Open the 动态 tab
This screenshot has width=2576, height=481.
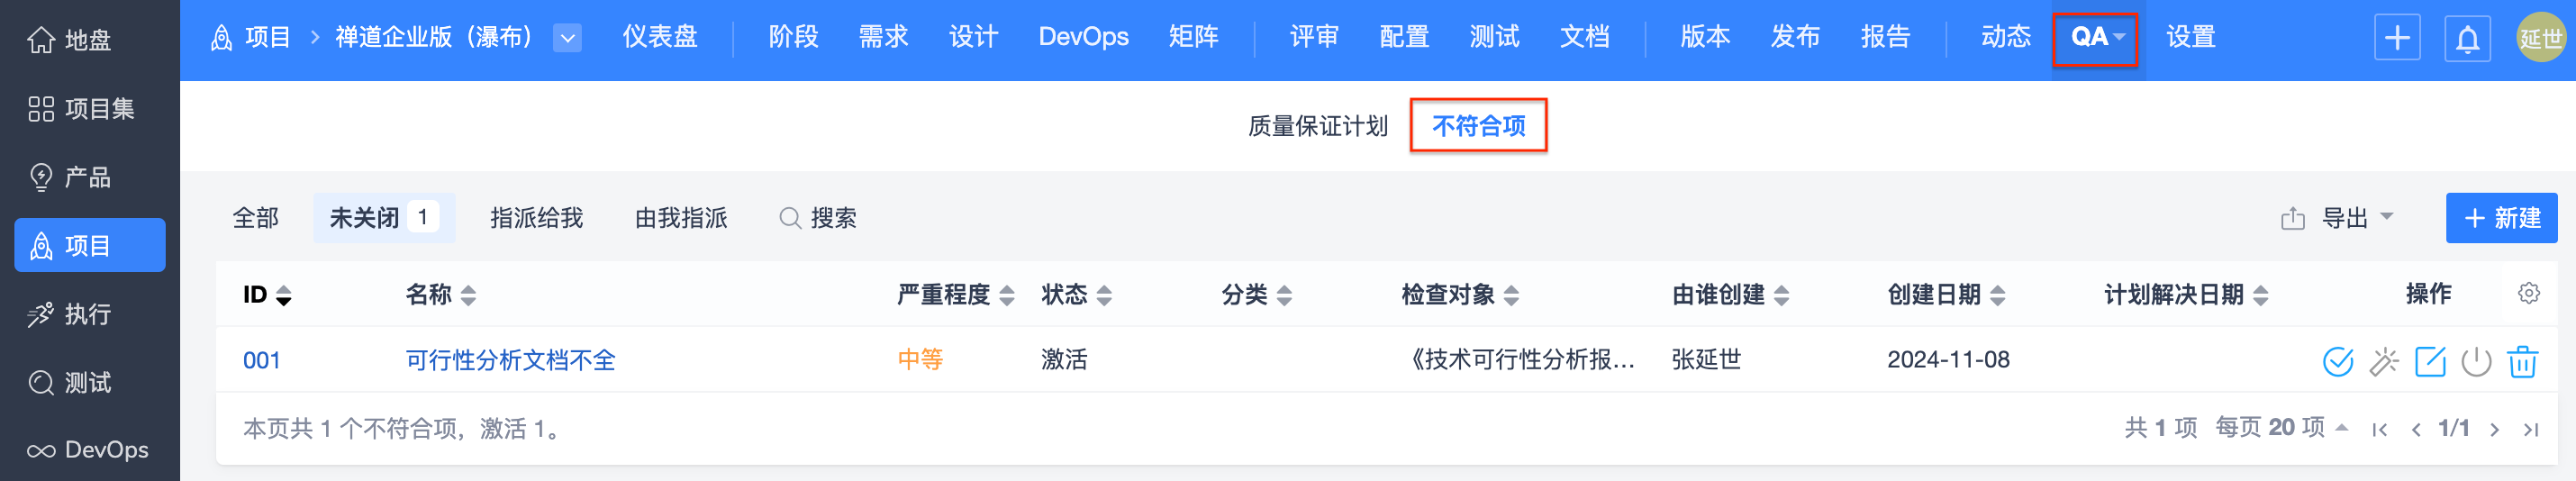pos(2006,37)
